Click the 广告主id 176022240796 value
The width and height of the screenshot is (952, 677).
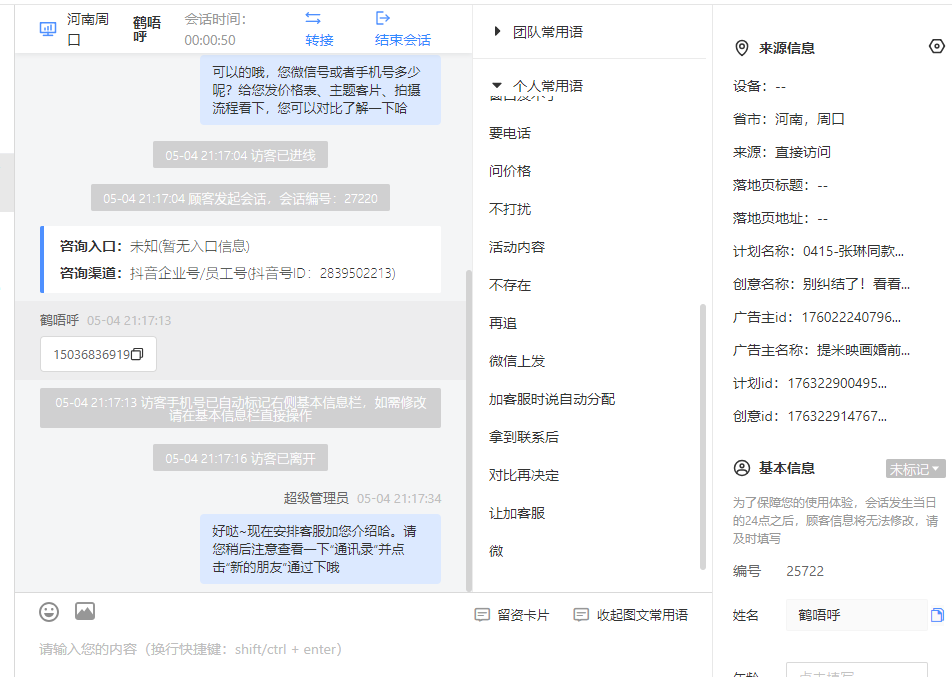point(851,317)
